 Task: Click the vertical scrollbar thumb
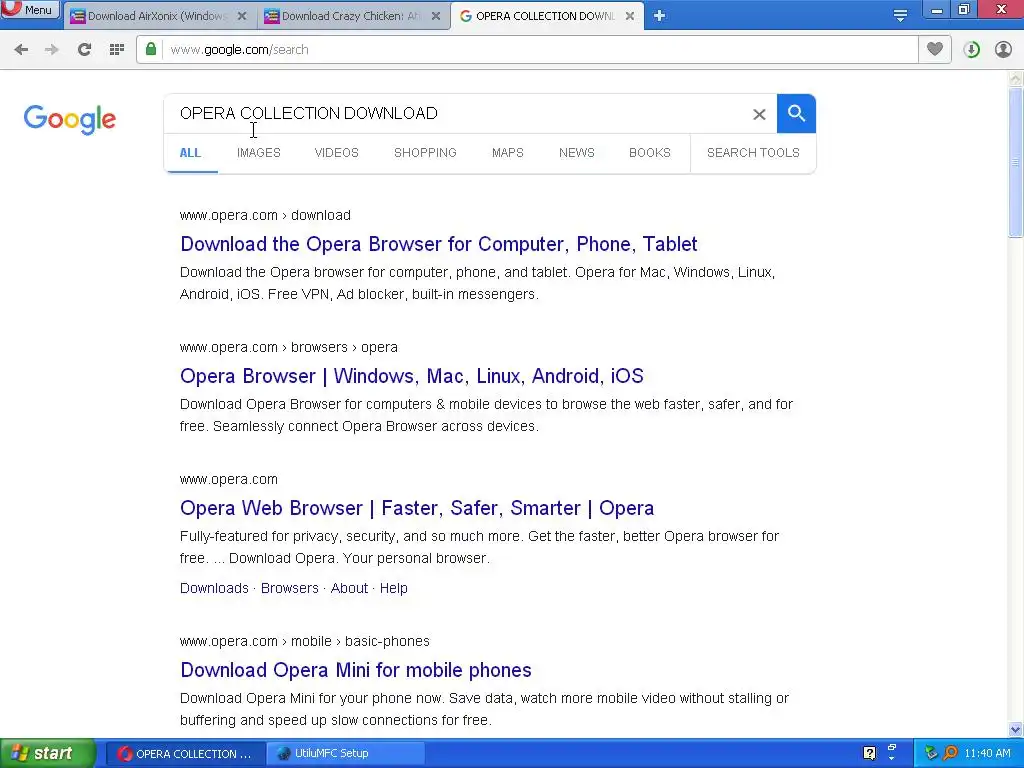pyautogui.click(x=1016, y=162)
